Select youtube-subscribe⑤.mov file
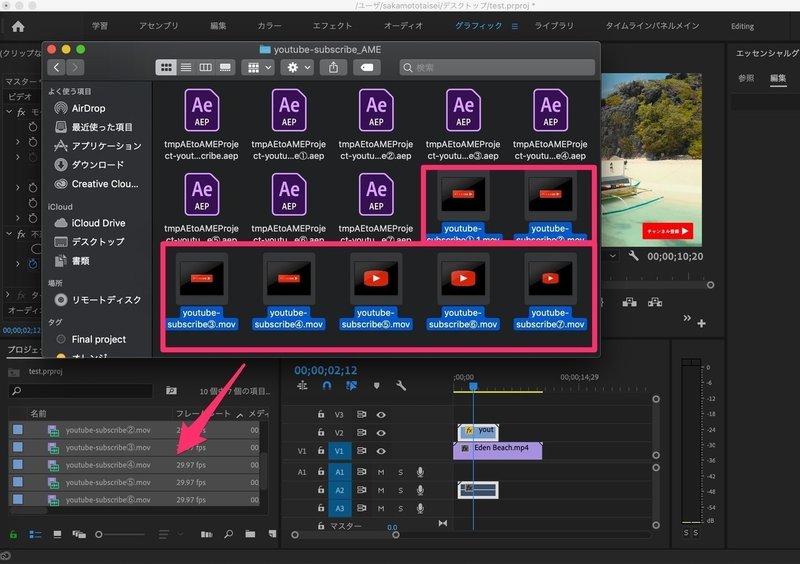This screenshot has width=800, height=564. point(376,291)
